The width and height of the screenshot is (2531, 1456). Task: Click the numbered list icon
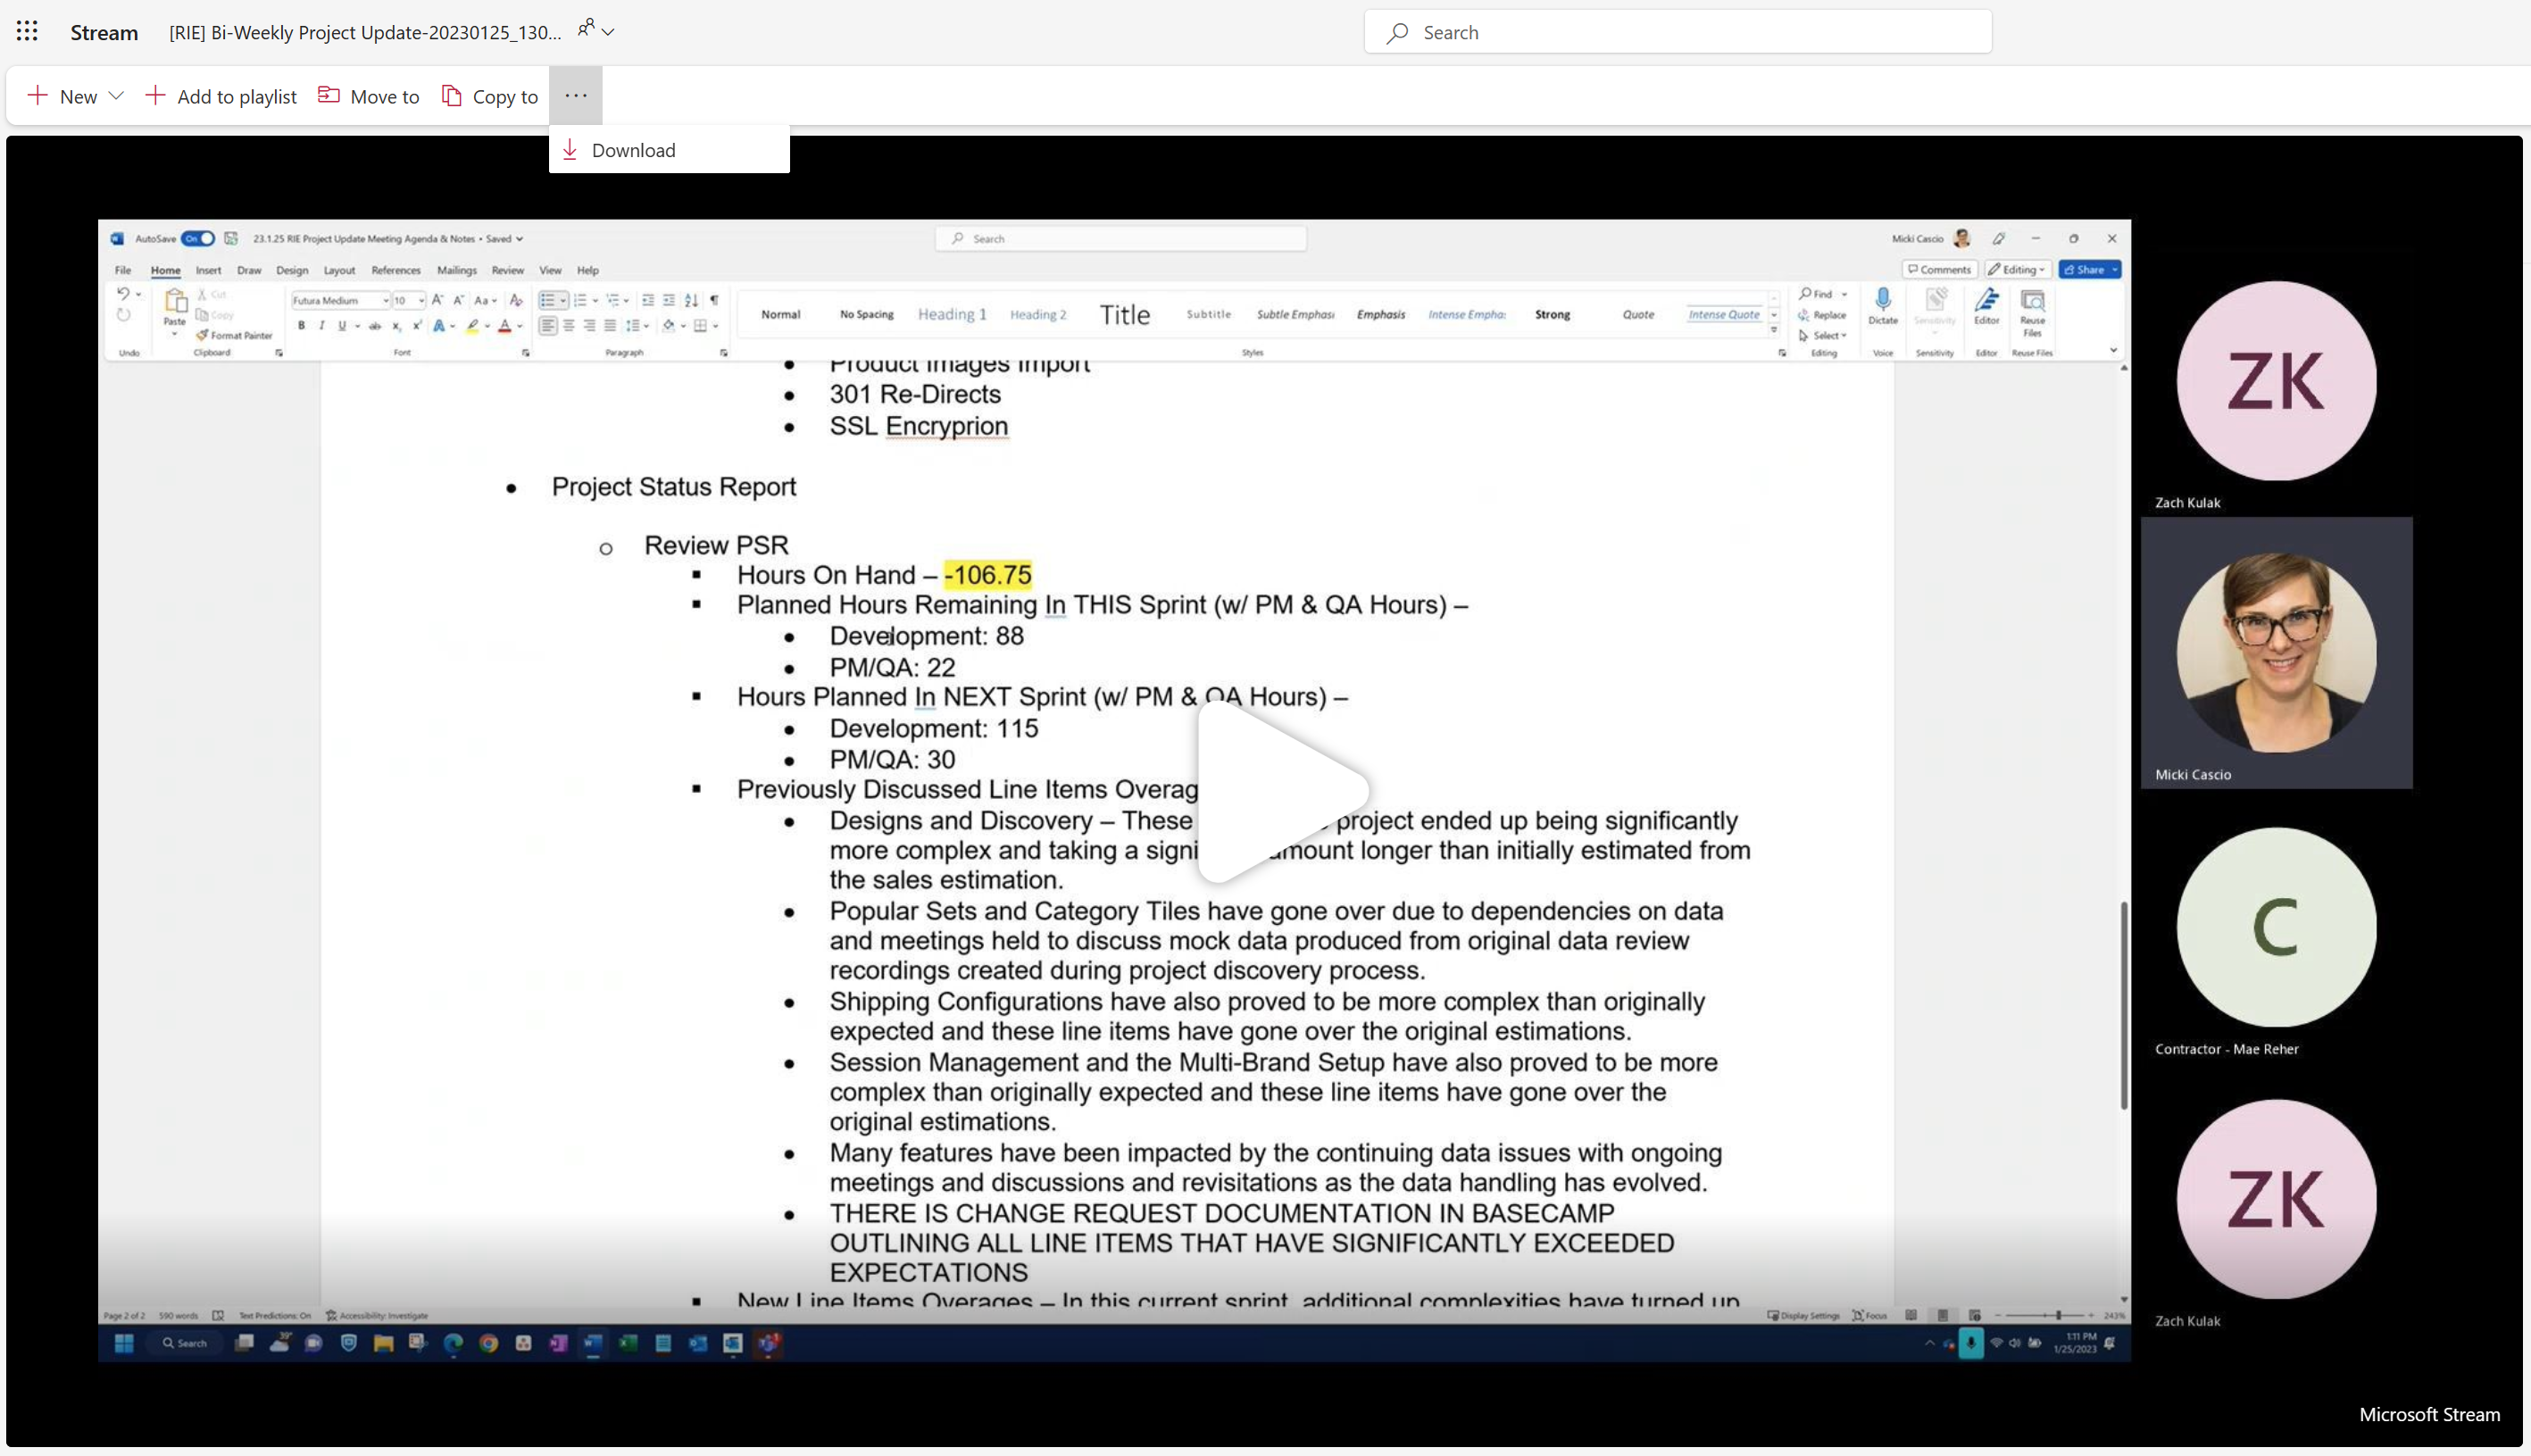coord(580,300)
